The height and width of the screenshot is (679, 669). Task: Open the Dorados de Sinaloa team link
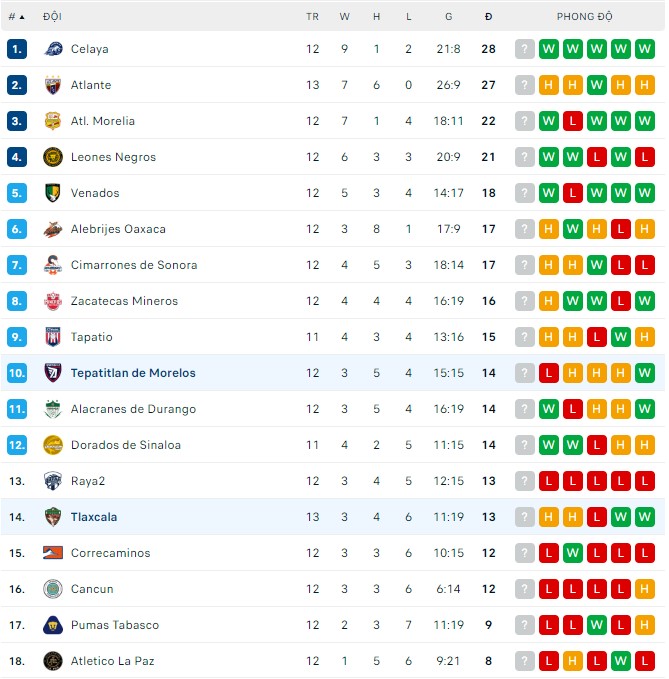pyautogui.click(x=126, y=445)
